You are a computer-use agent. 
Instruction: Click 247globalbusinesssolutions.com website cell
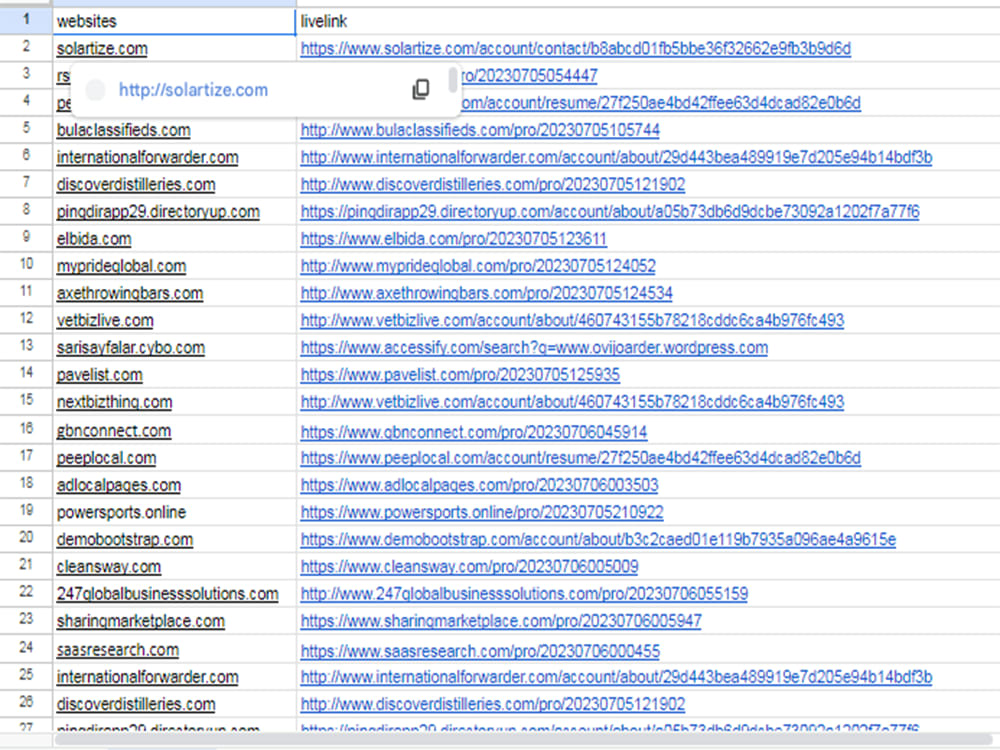(167, 594)
